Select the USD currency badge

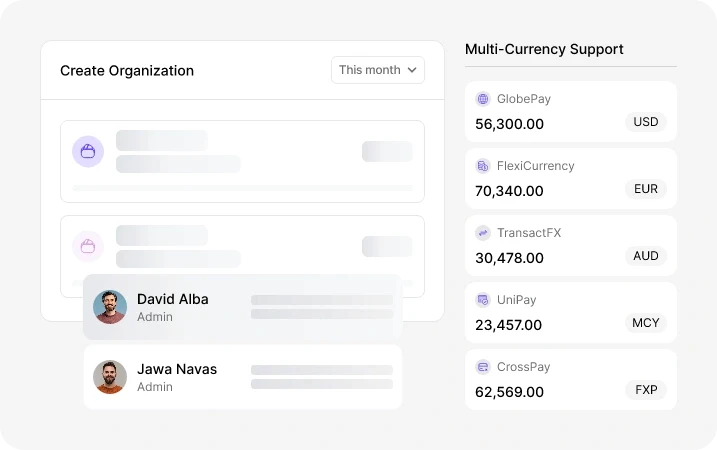(x=646, y=122)
